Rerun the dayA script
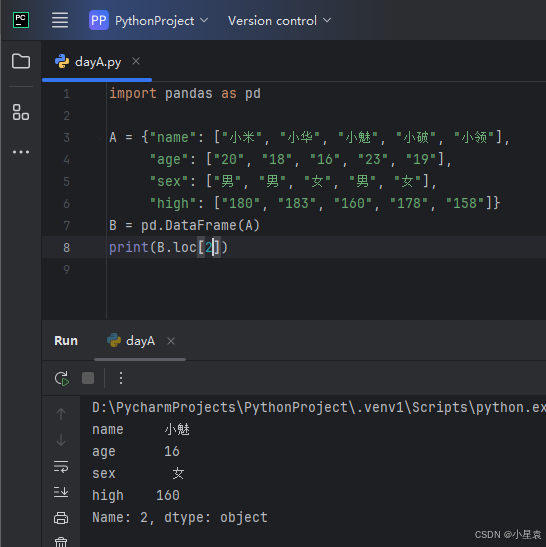The width and height of the screenshot is (546, 547). [62, 378]
